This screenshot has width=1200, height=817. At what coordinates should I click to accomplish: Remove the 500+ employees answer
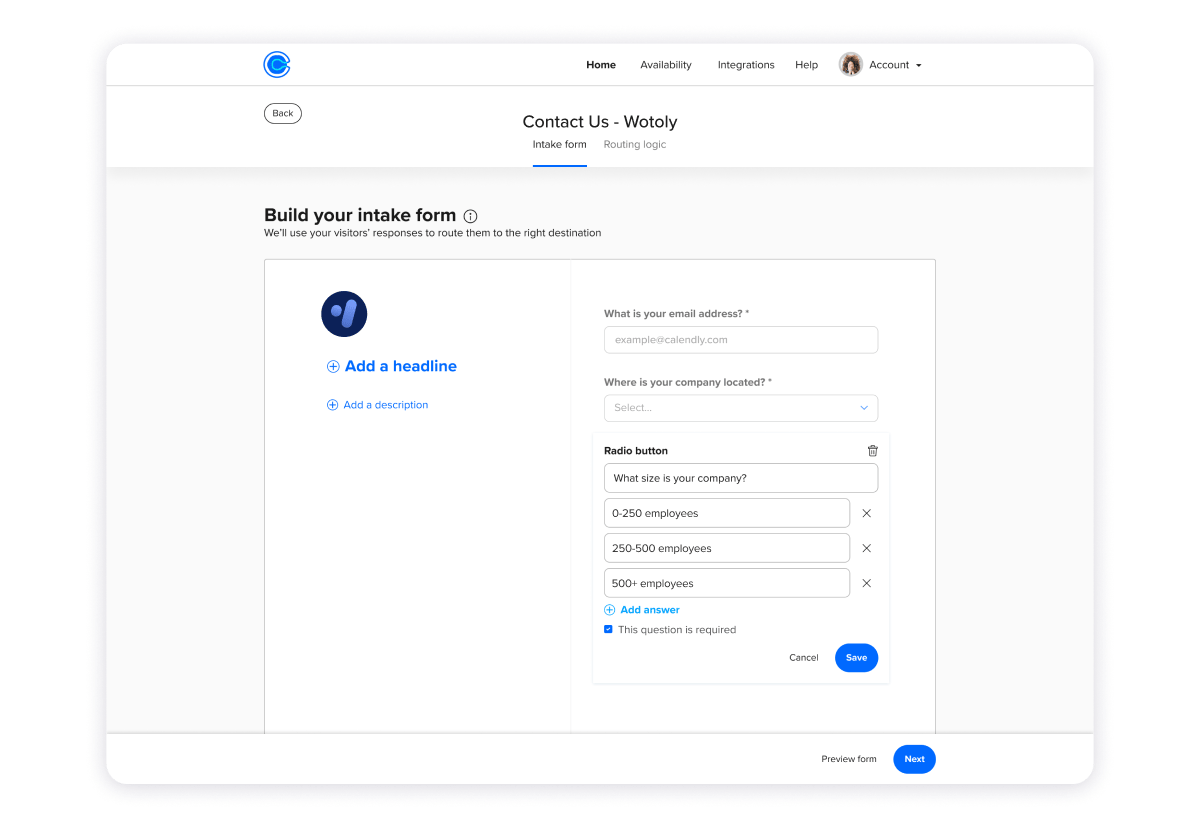tap(867, 583)
